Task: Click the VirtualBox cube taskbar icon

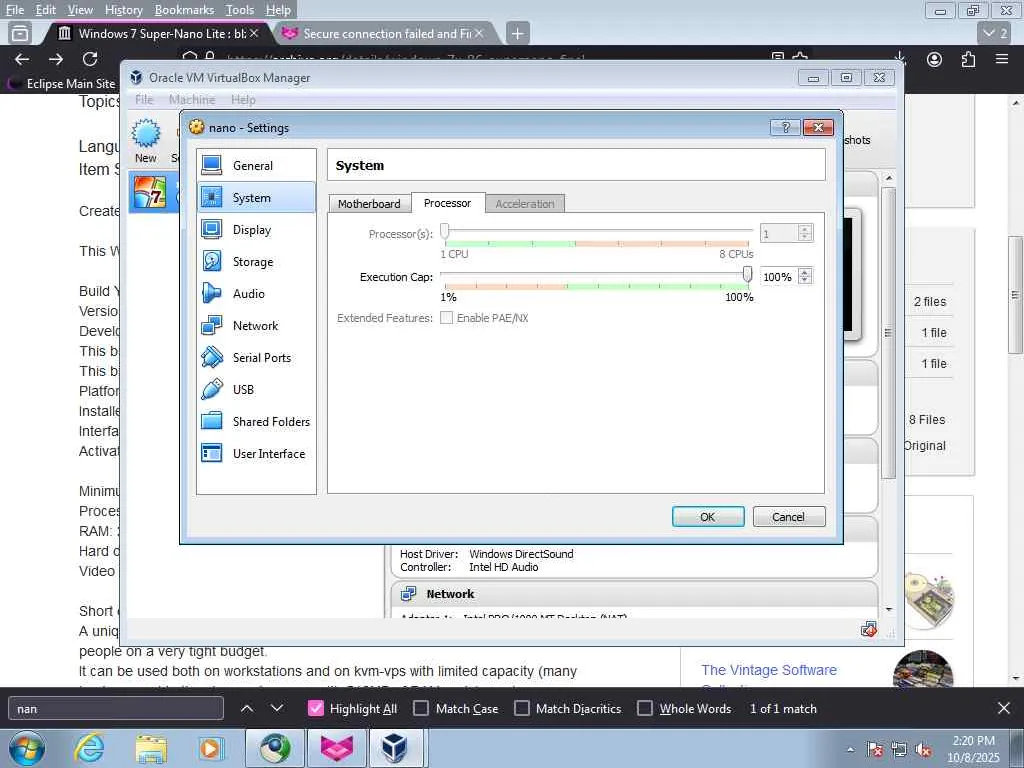Action: click(x=395, y=748)
